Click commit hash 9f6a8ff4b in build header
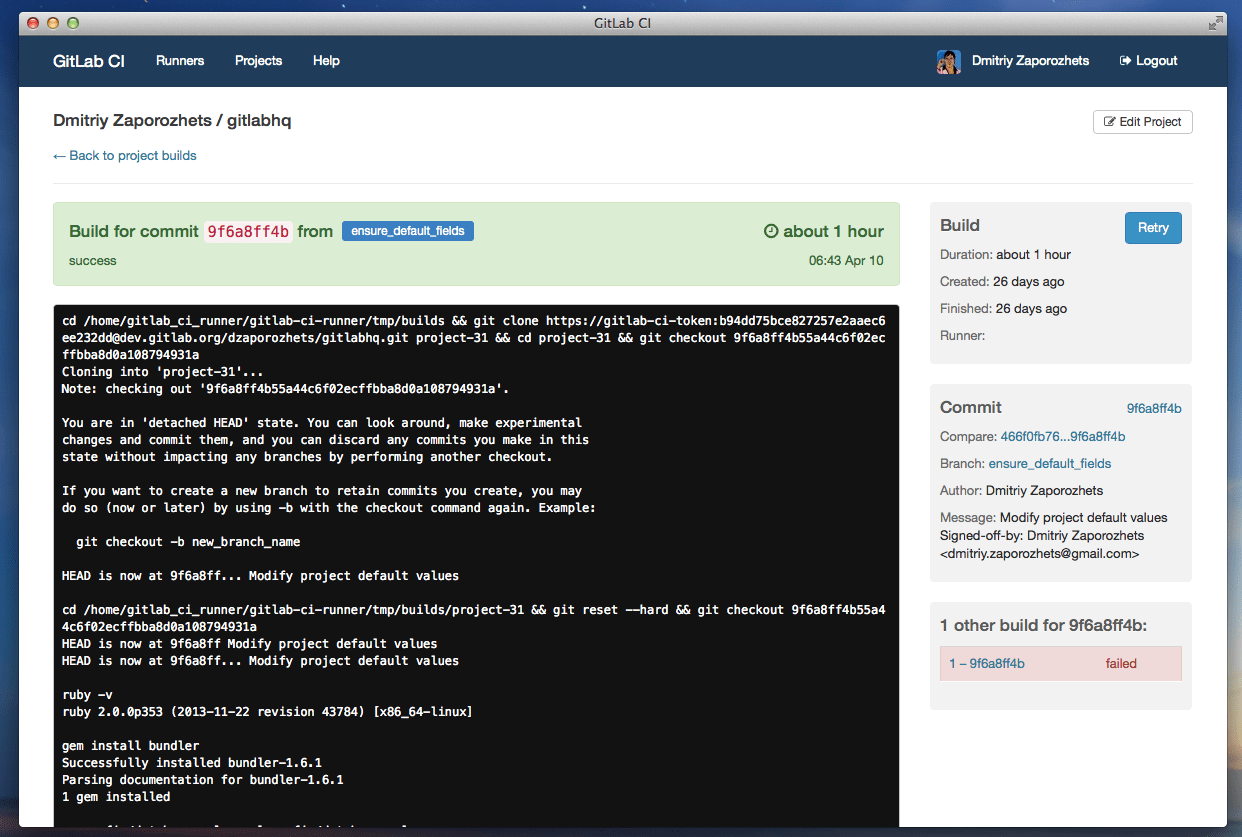The image size is (1242, 837). tap(248, 232)
